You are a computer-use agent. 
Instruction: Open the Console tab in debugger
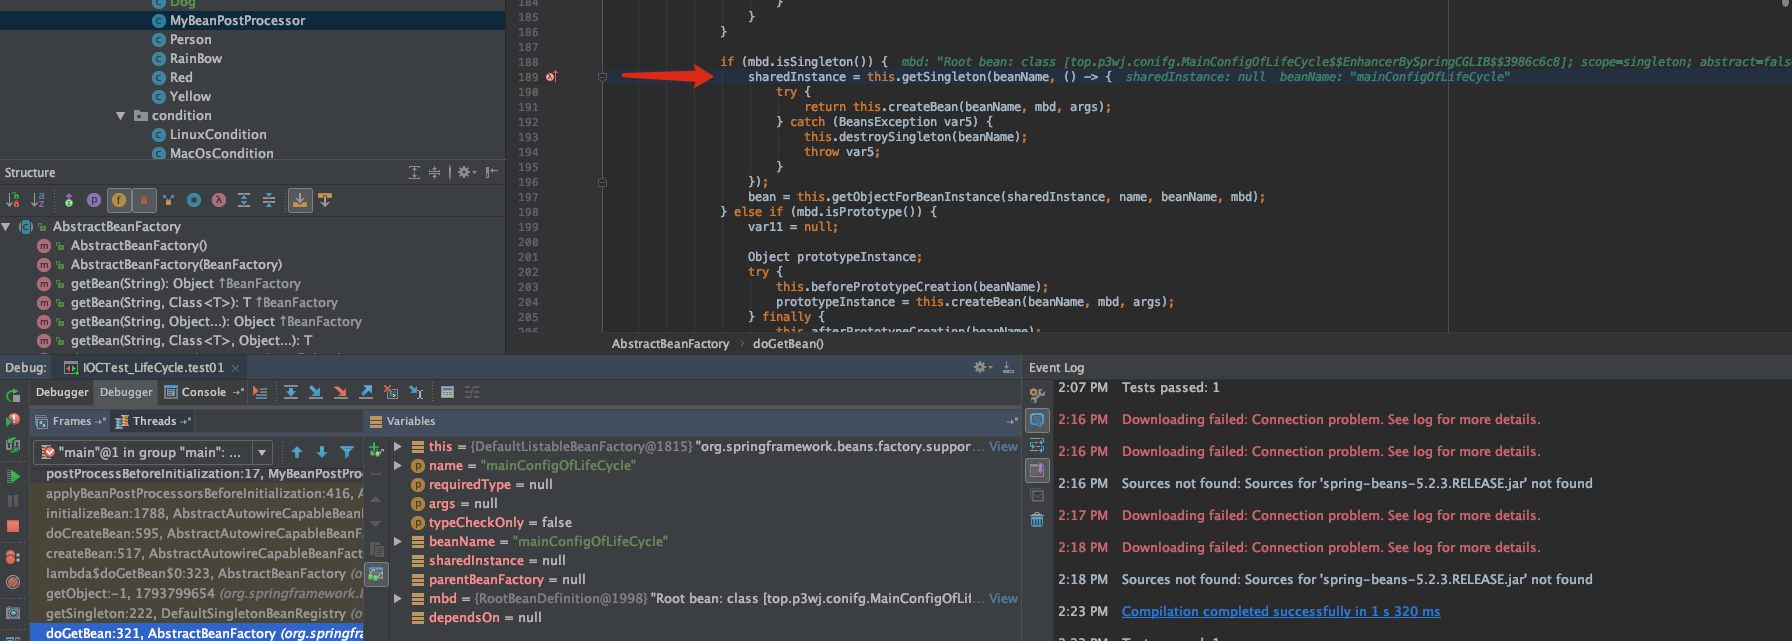[204, 392]
